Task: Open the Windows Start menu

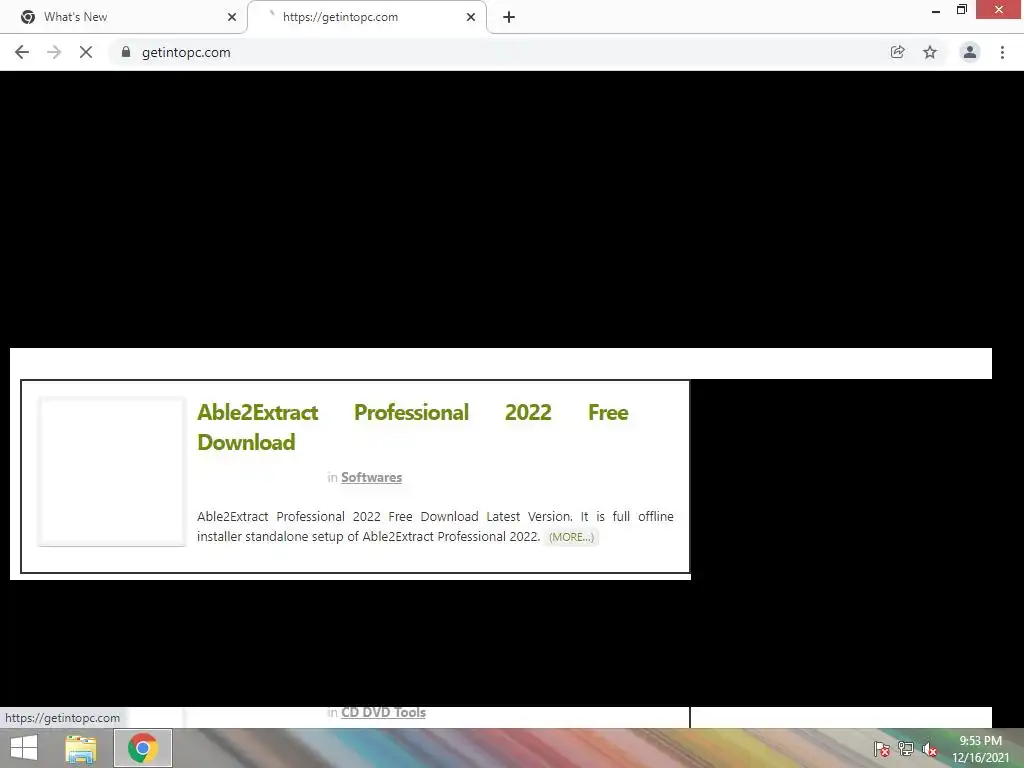Action: pos(24,748)
